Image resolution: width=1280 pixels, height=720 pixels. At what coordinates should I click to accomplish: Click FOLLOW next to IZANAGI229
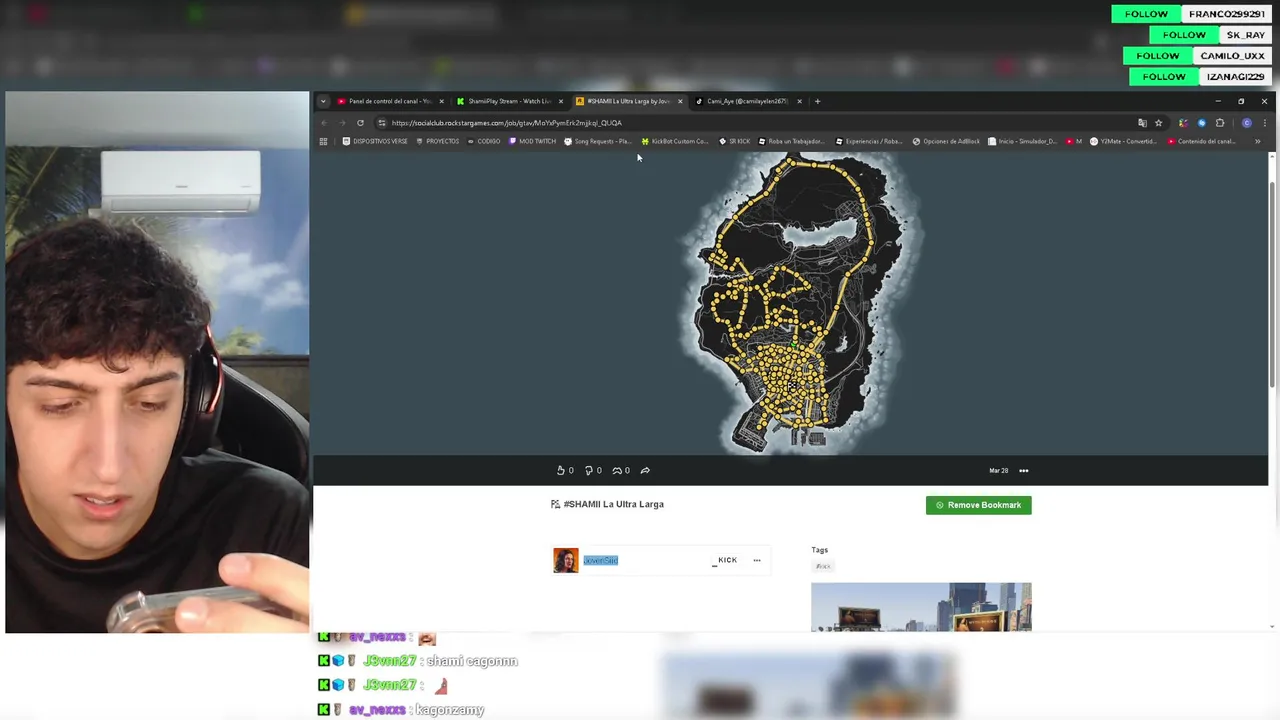[x=1164, y=77]
